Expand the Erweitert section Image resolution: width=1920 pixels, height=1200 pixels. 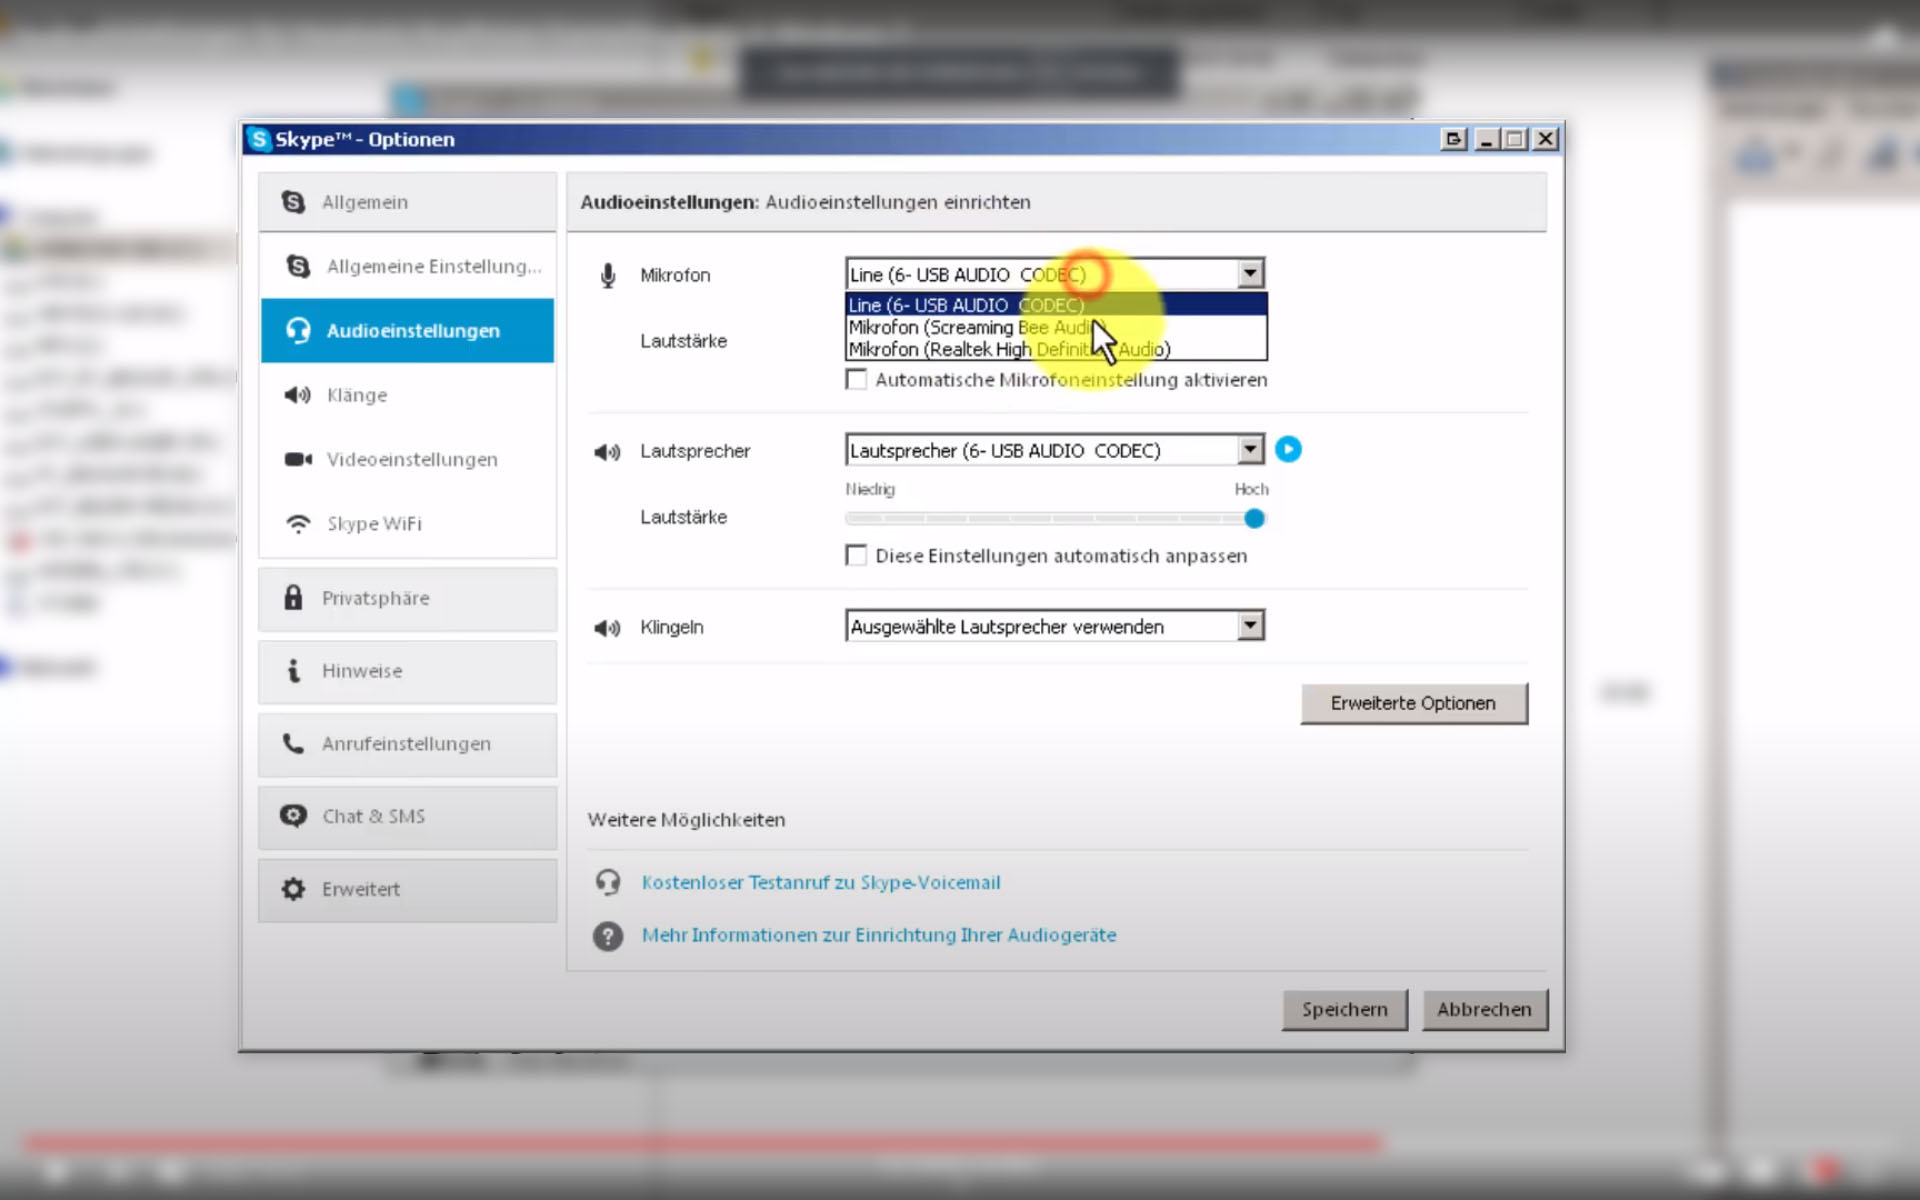tap(407, 890)
